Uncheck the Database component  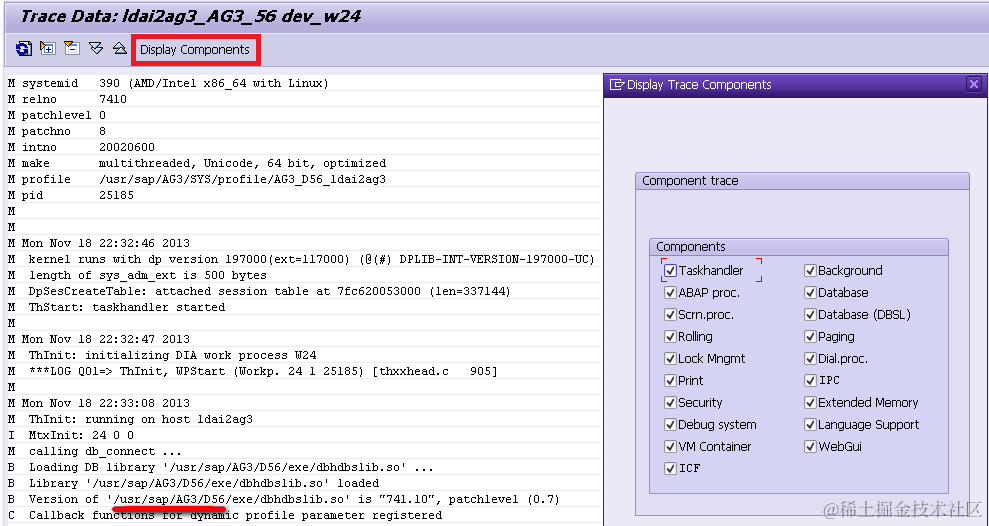tap(811, 293)
